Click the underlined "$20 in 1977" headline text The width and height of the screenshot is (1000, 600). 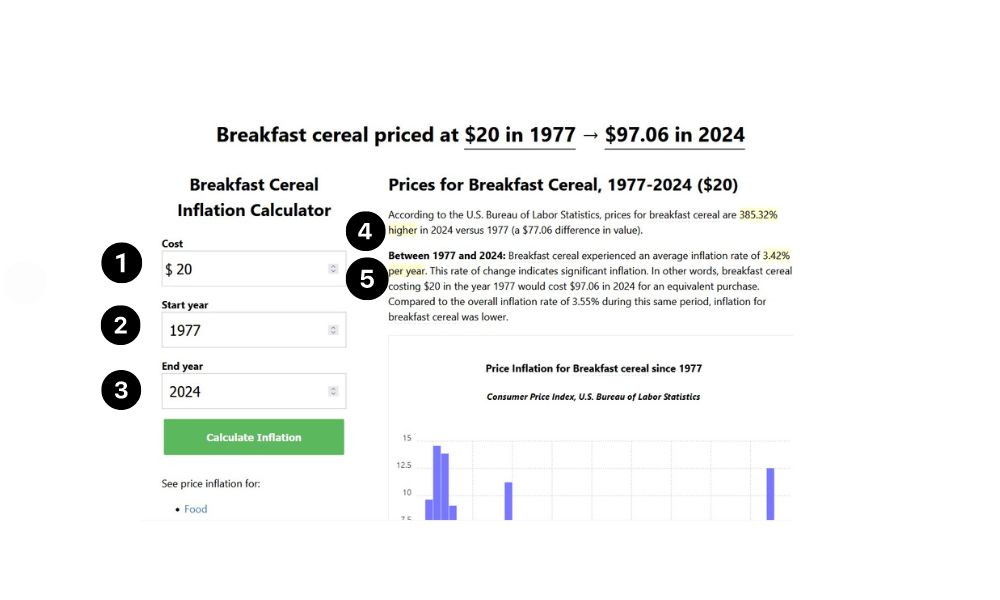pos(520,135)
